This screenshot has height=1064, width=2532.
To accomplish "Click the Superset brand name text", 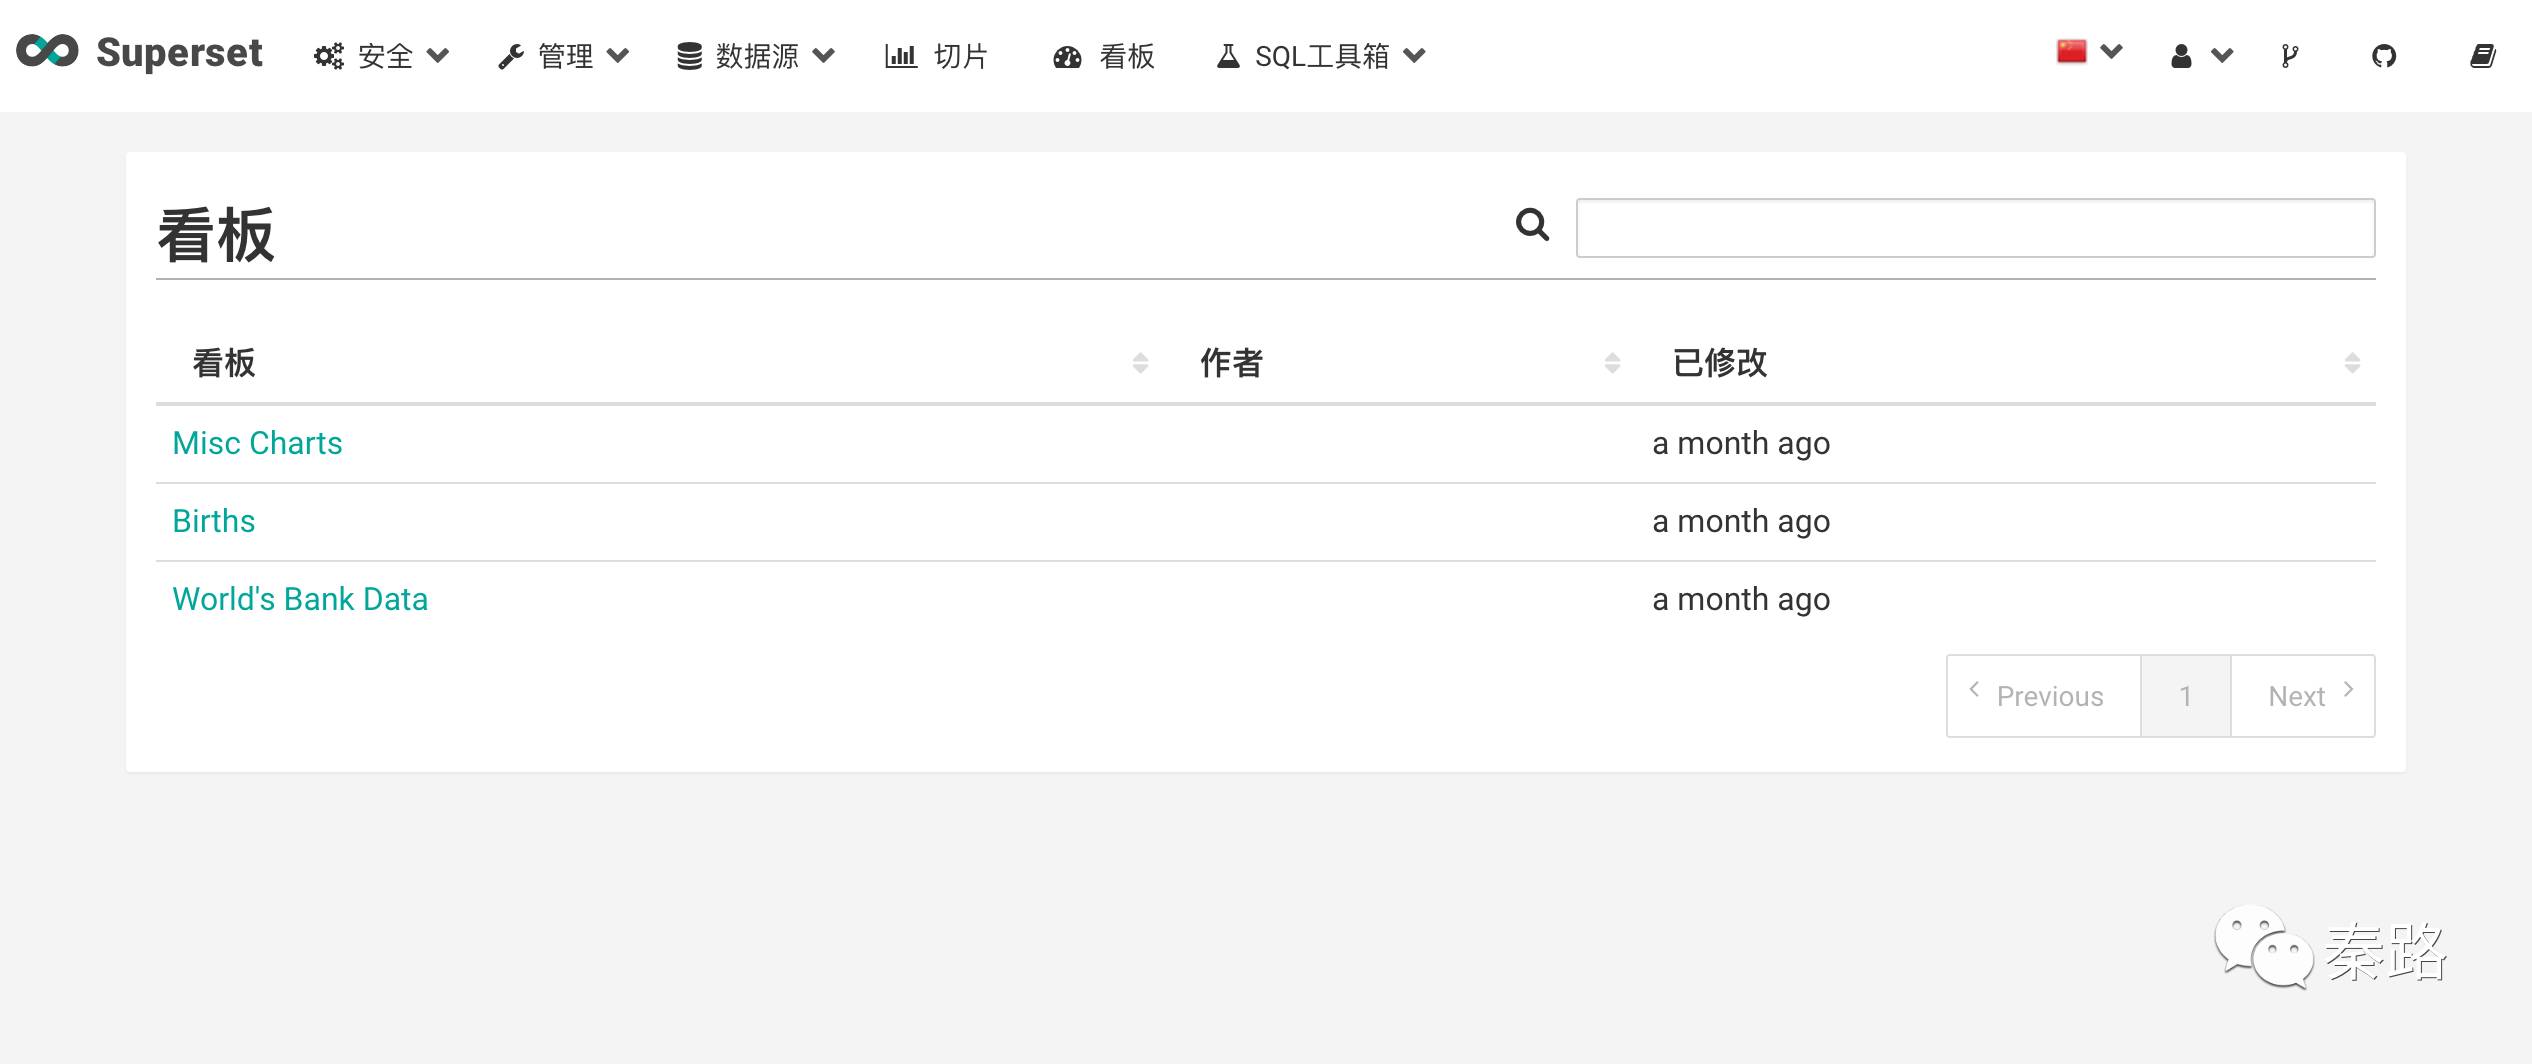I will tap(179, 53).
